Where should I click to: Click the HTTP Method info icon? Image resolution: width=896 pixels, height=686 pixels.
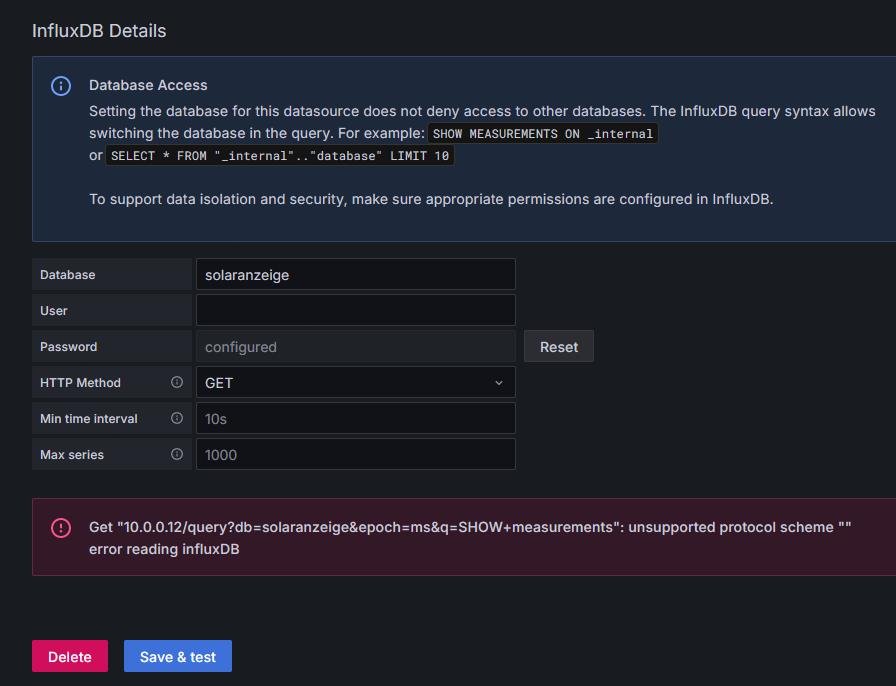[x=177, y=382]
